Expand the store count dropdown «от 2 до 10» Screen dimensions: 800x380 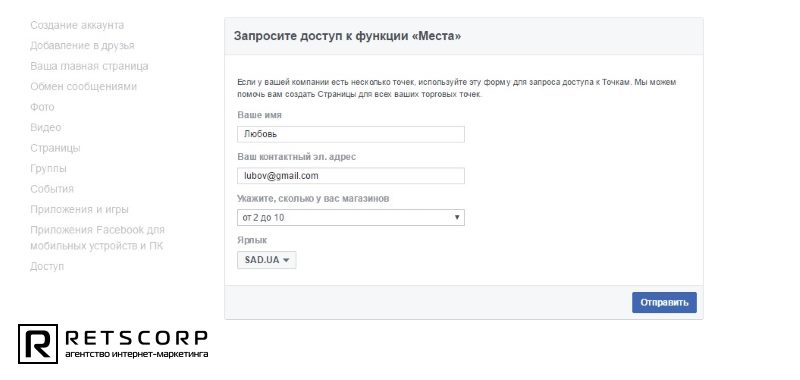tap(351, 217)
